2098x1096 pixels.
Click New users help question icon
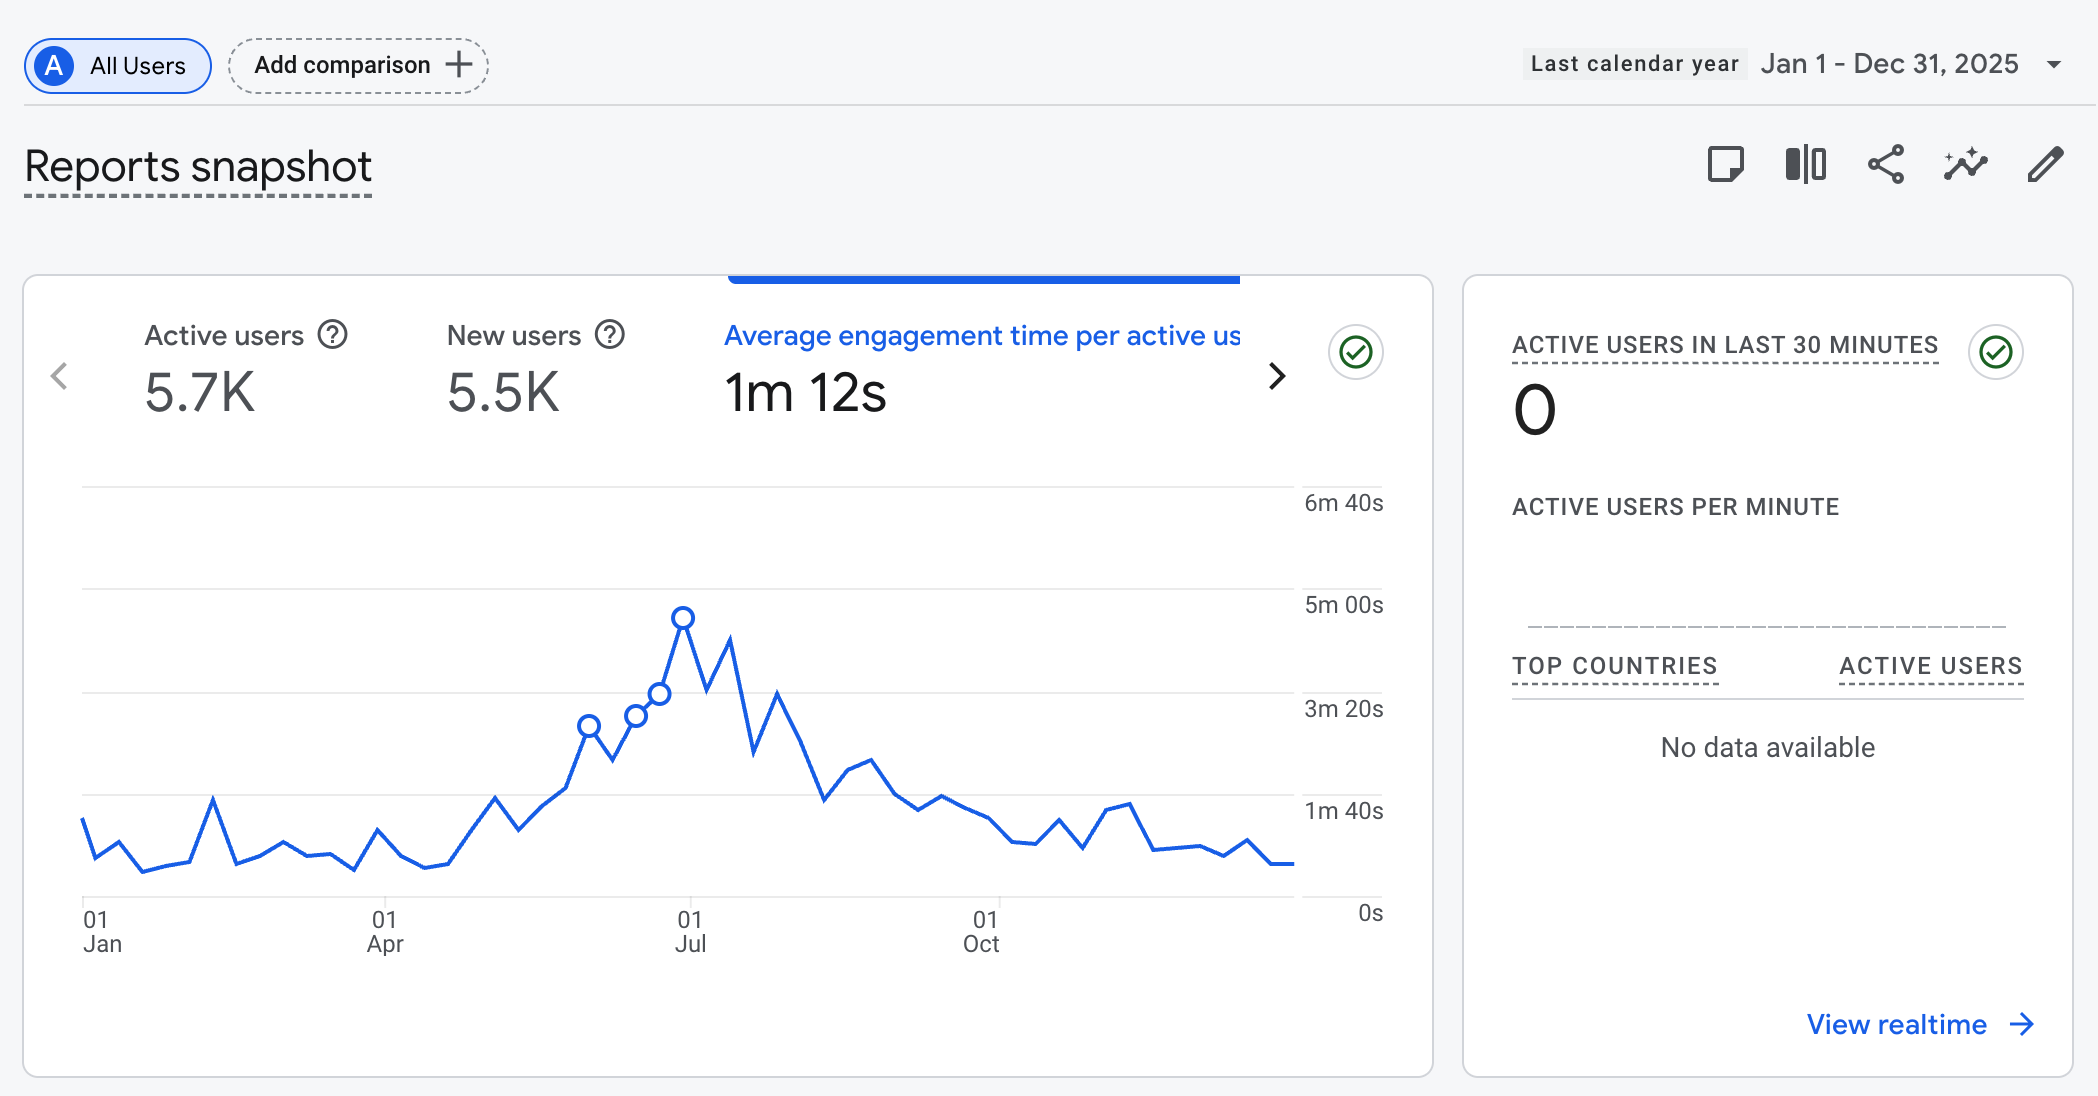click(x=609, y=335)
